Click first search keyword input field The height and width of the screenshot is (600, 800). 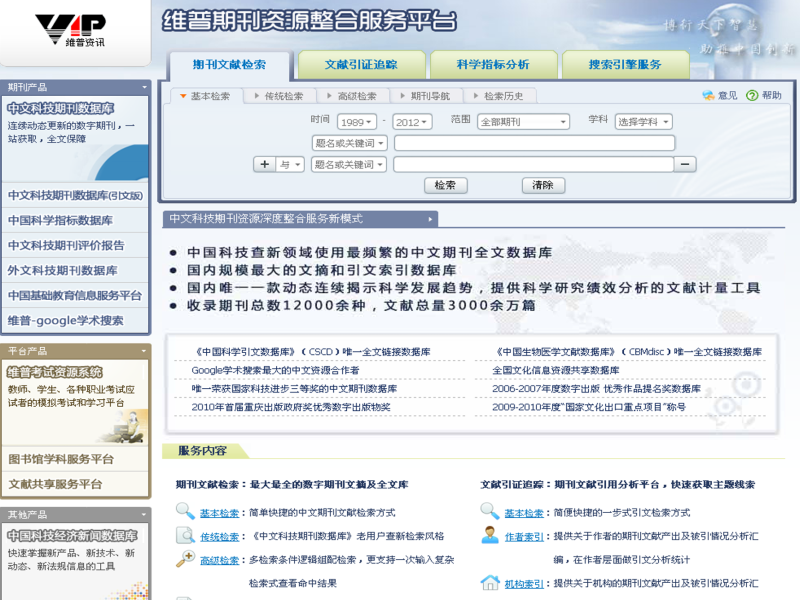pos(535,143)
